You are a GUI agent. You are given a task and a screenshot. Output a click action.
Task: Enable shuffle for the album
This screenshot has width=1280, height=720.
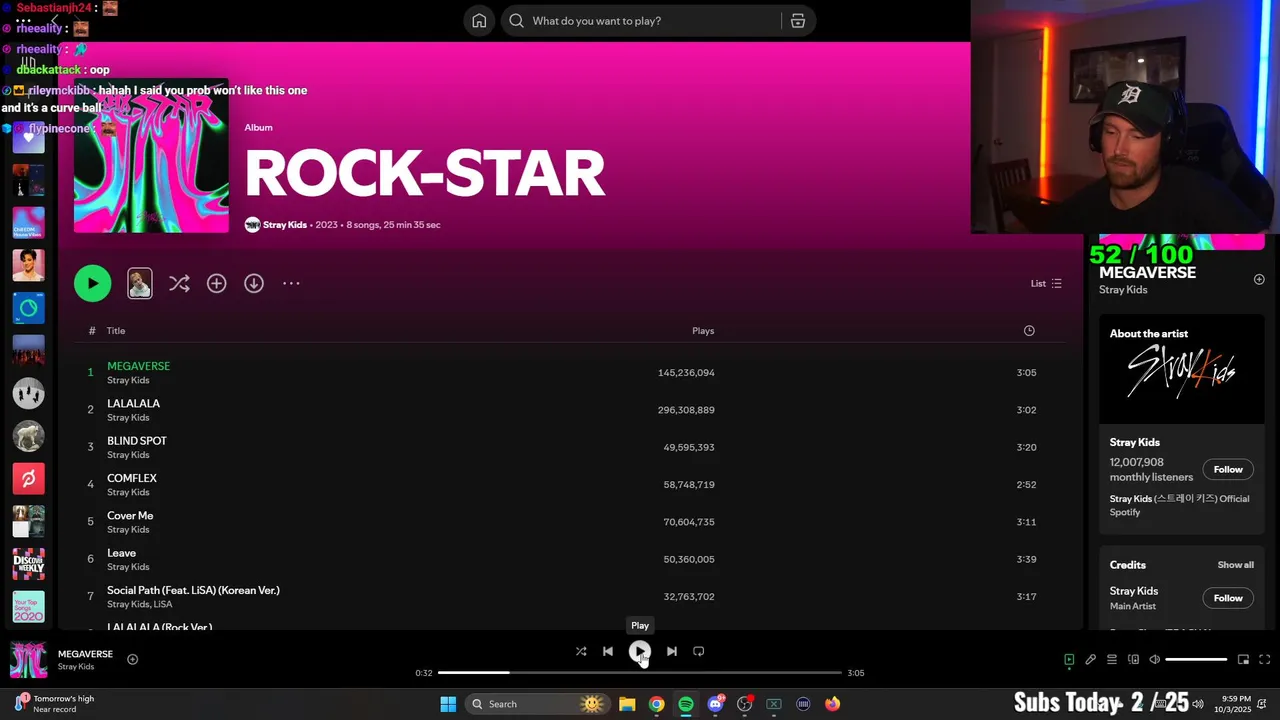tap(179, 284)
